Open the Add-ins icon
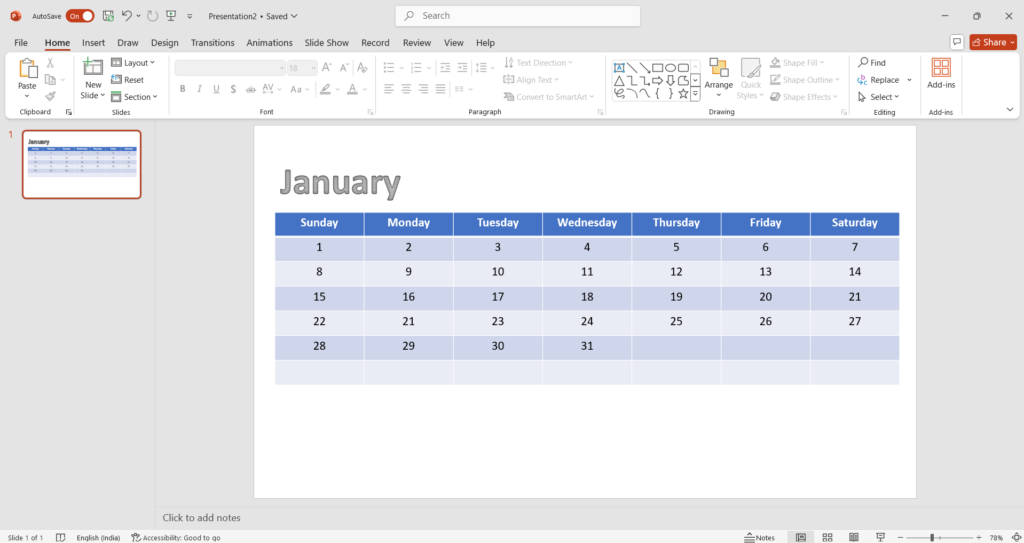This screenshot has height=543, width=1024. pos(941,68)
